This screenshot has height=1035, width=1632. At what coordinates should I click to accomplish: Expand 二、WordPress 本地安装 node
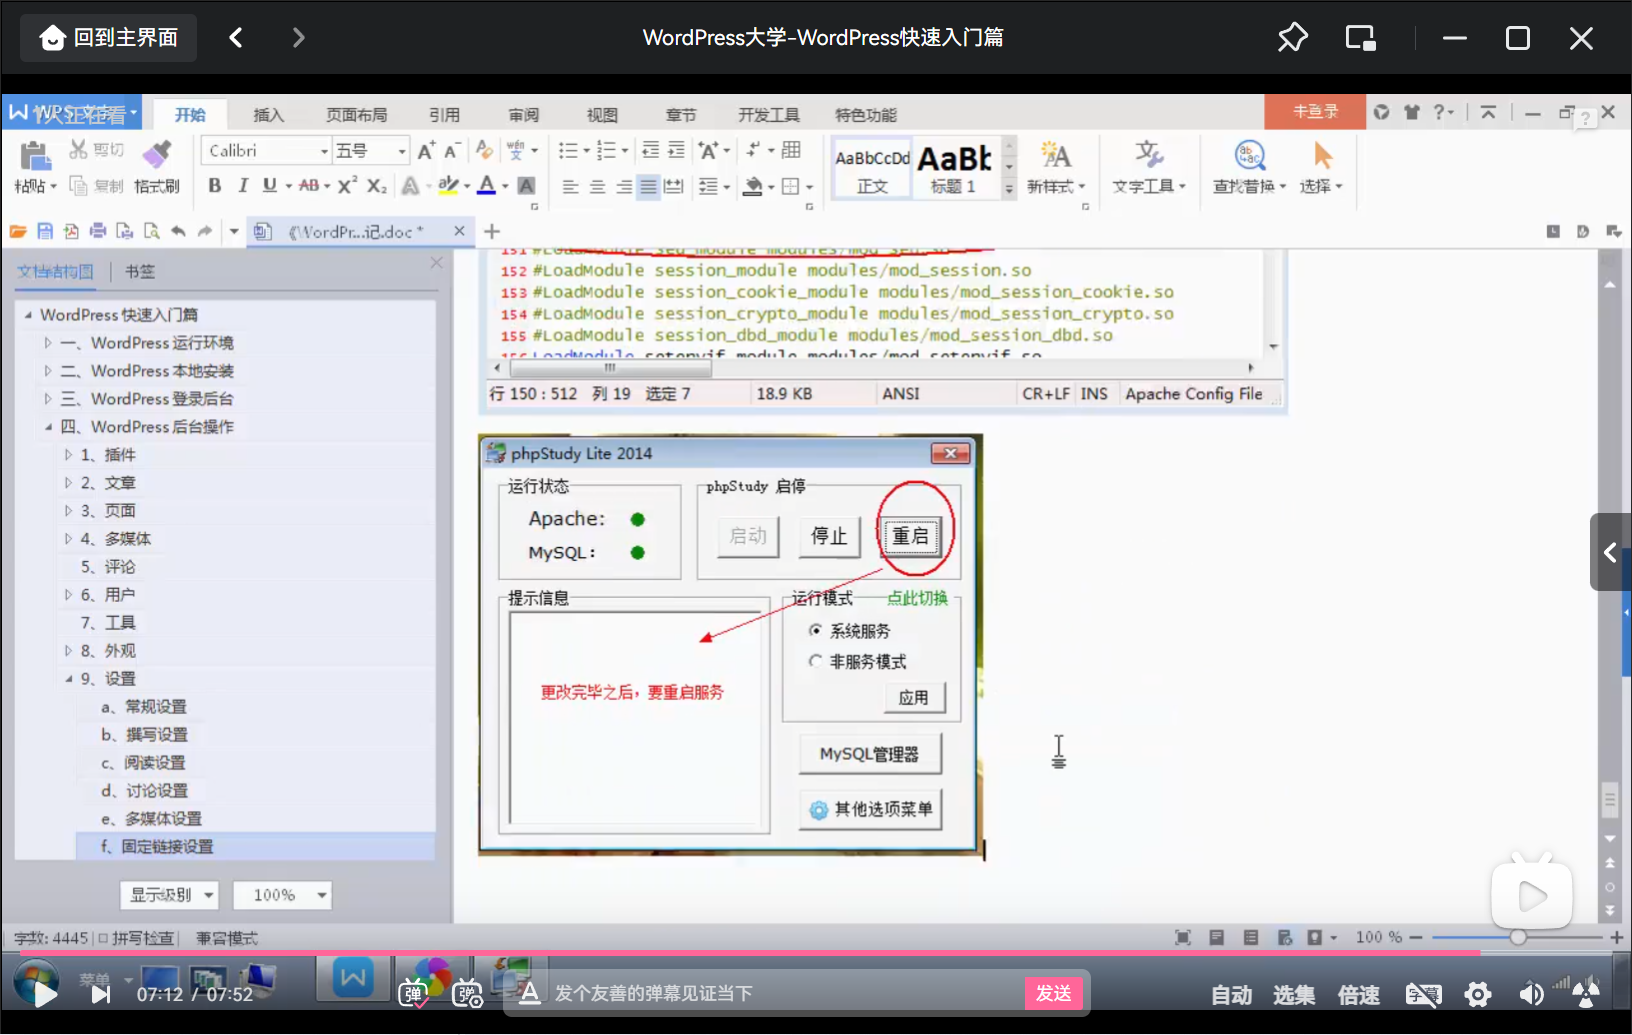47,371
